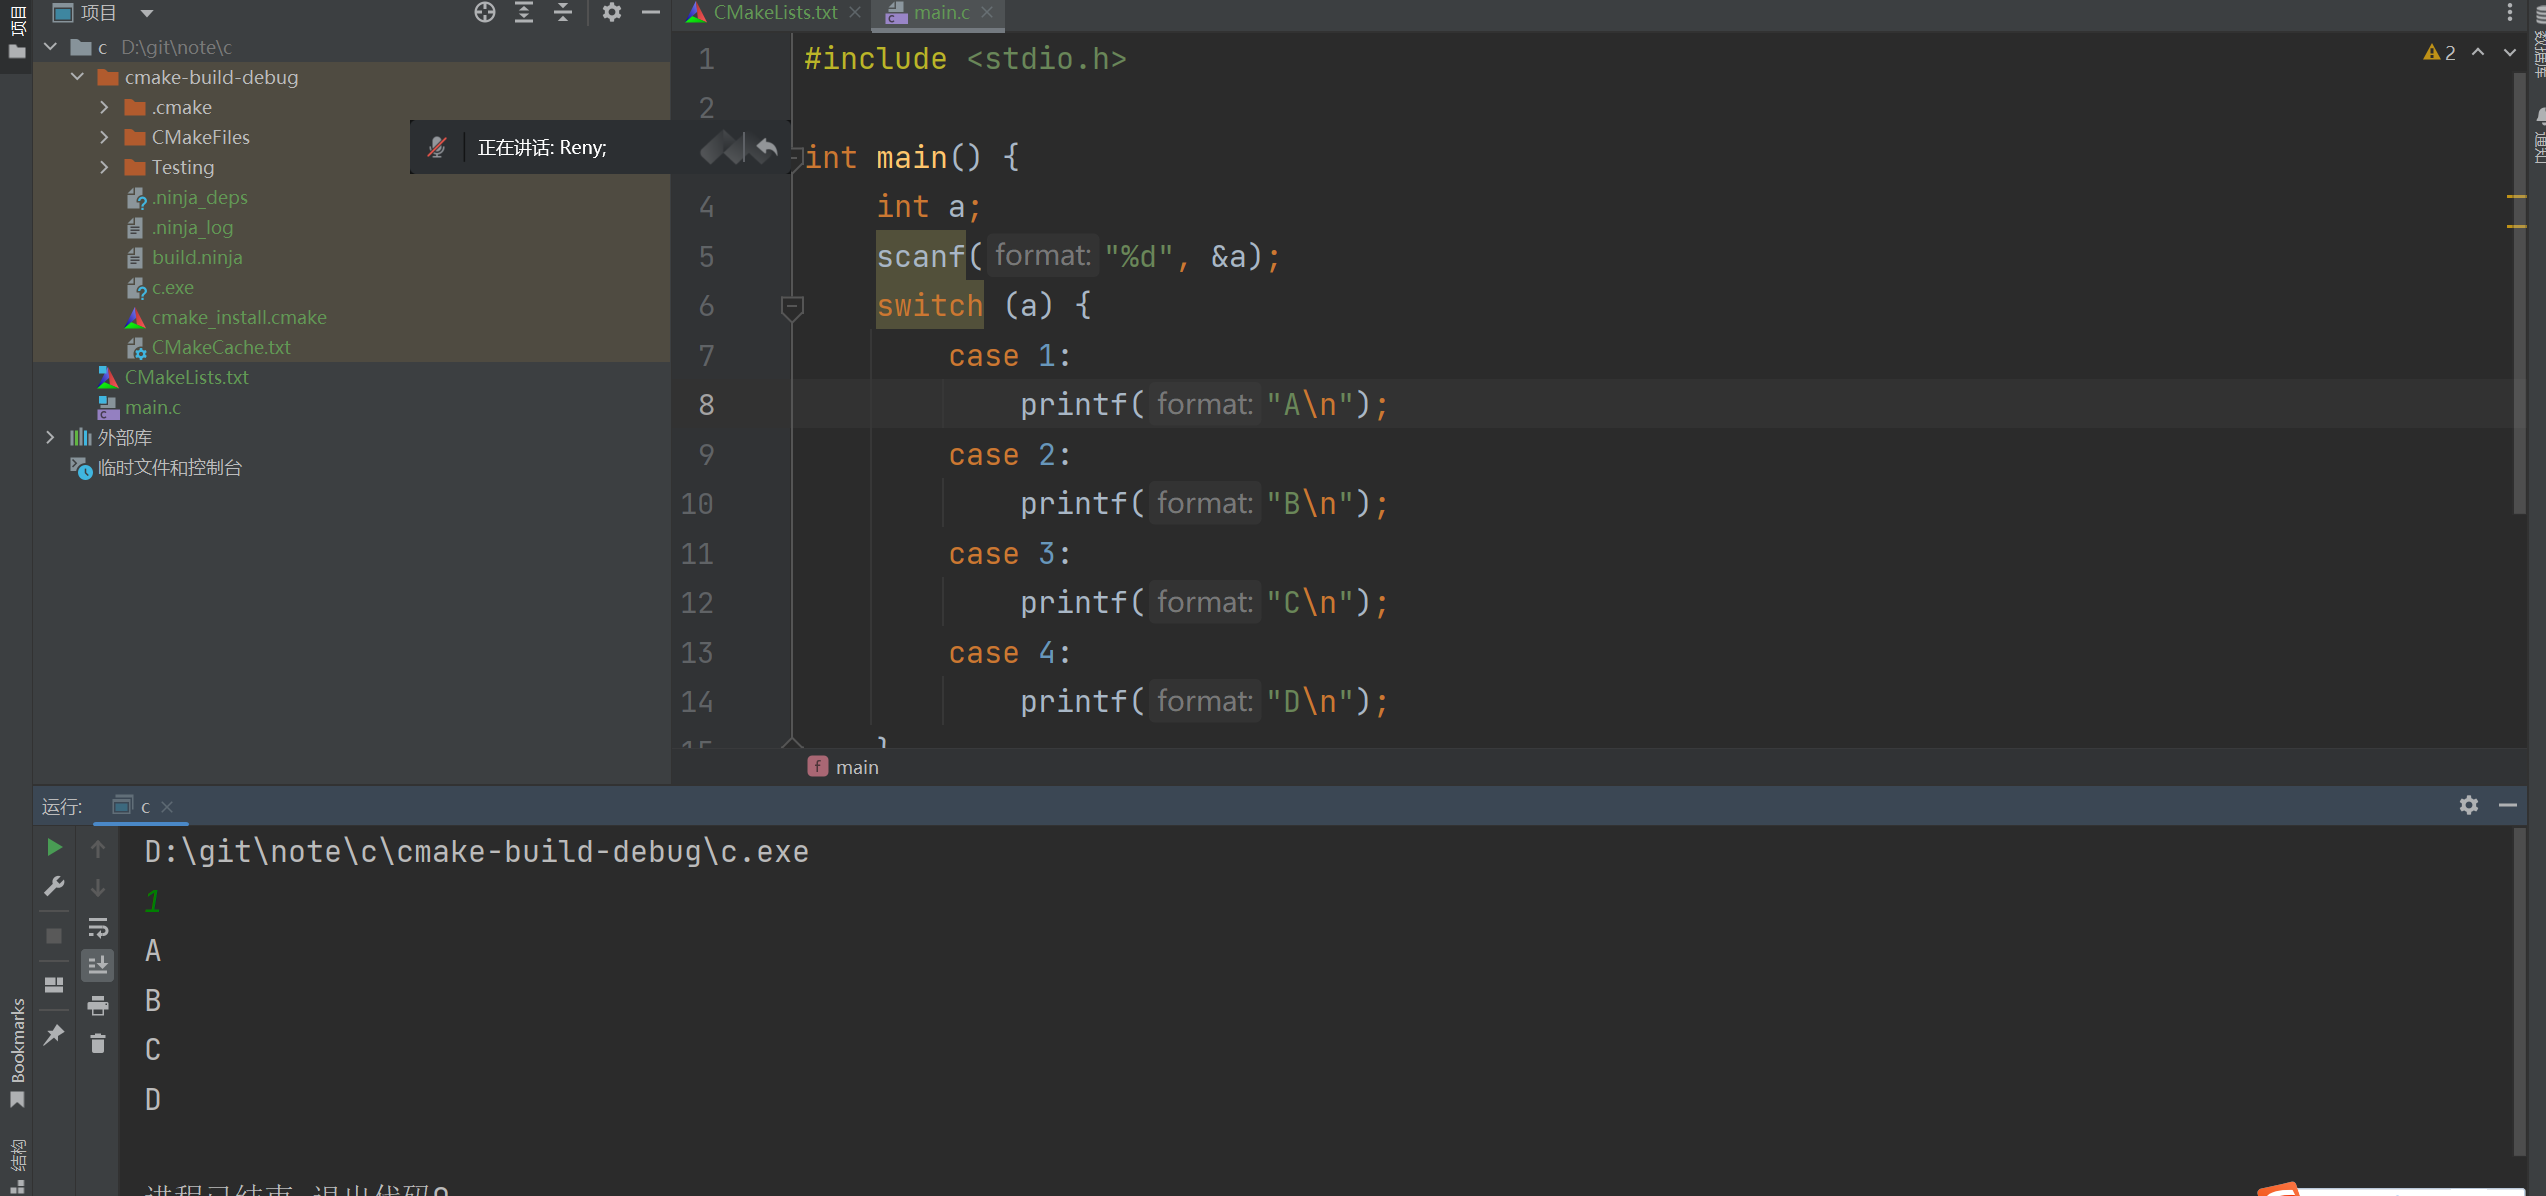The image size is (2546, 1196).
Task: Click the stop process square icon
Action: (x=55, y=936)
